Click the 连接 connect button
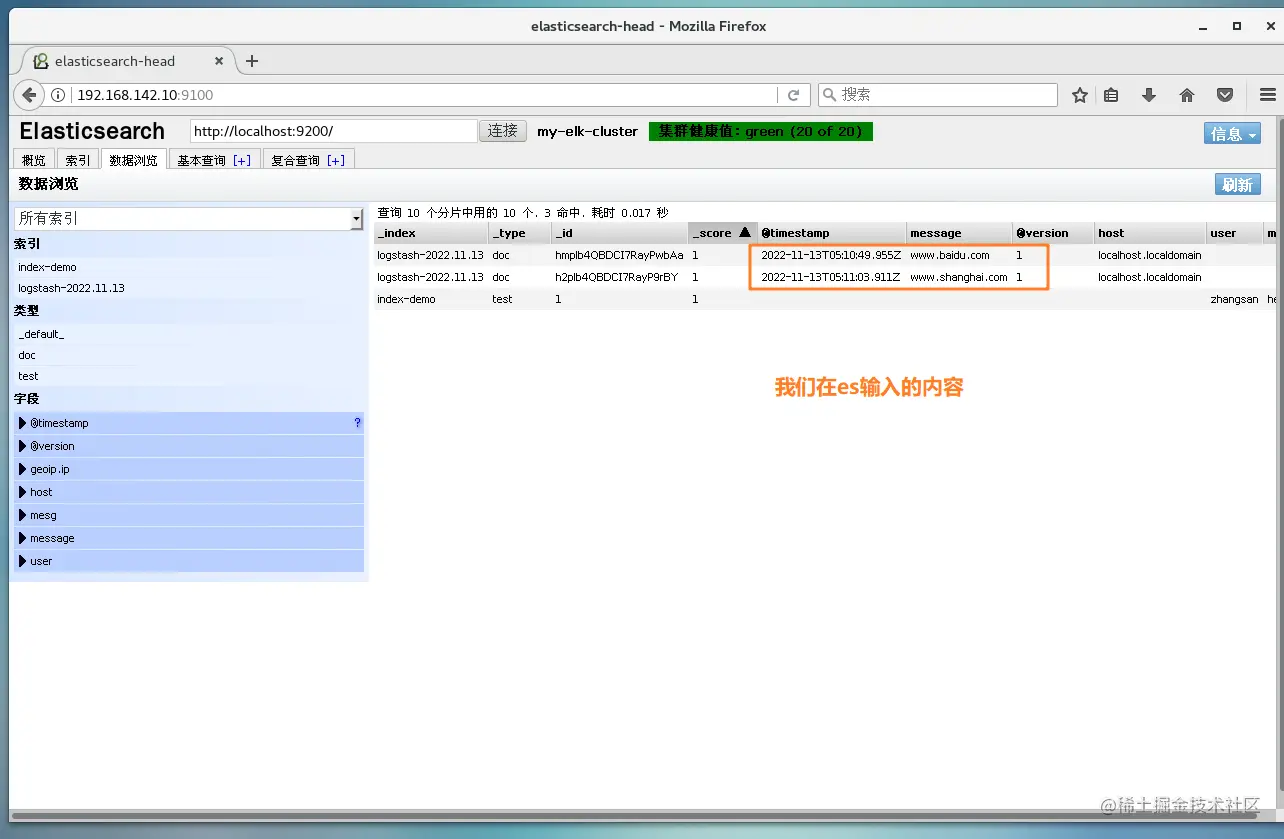Screen dimensions: 1284x839 [x=502, y=130]
